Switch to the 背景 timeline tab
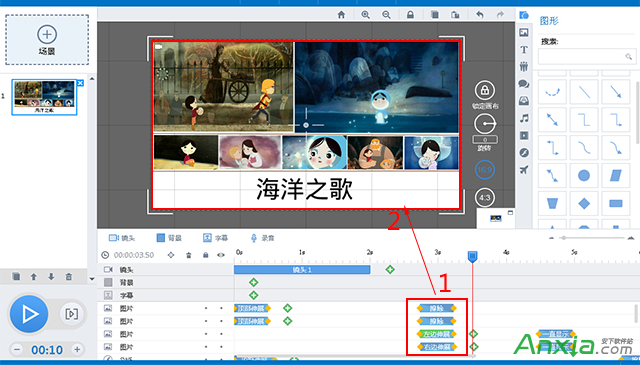The image size is (640, 365). coord(169,238)
